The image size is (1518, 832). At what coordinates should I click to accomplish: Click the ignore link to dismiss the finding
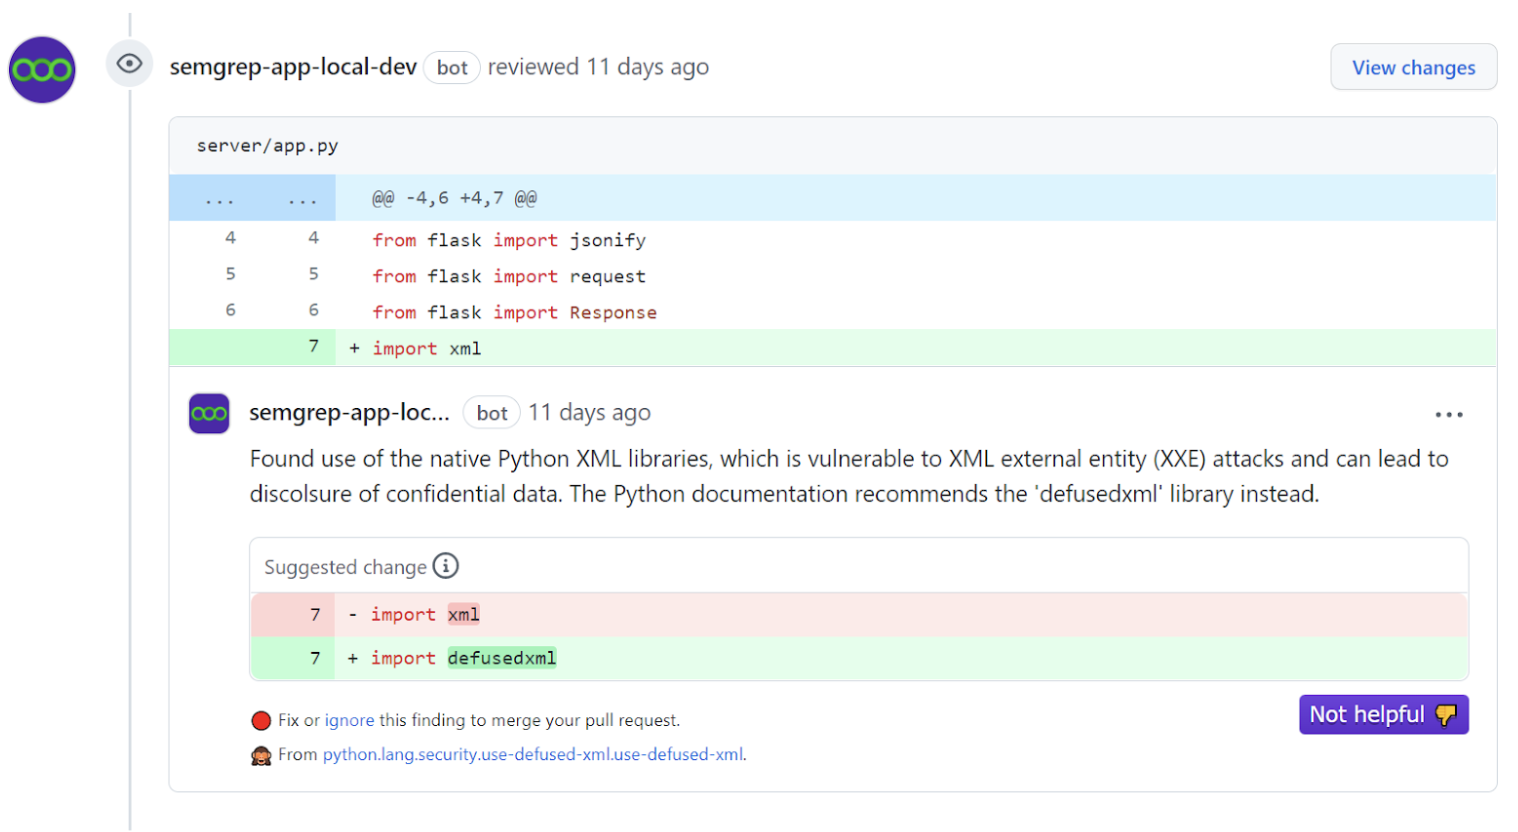click(x=349, y=719)
